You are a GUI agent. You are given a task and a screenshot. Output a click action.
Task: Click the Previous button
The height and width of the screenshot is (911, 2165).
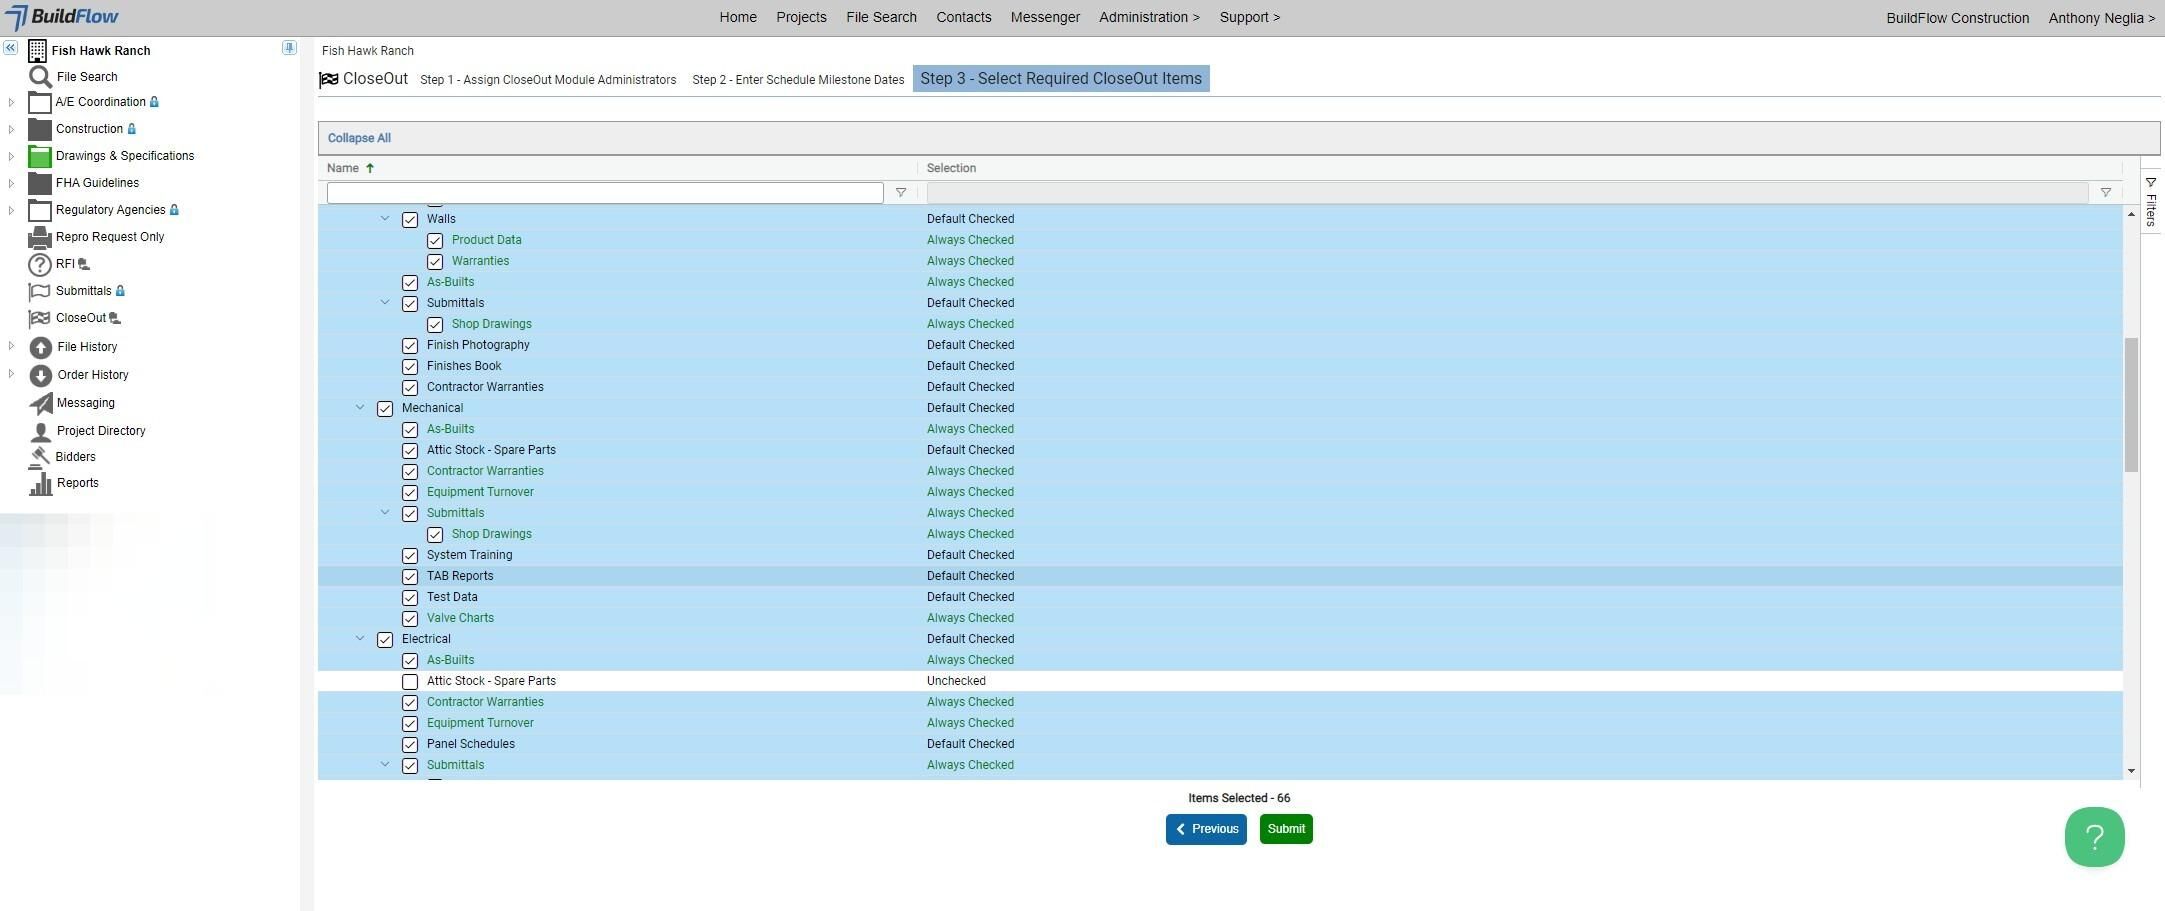(1206, 829)
